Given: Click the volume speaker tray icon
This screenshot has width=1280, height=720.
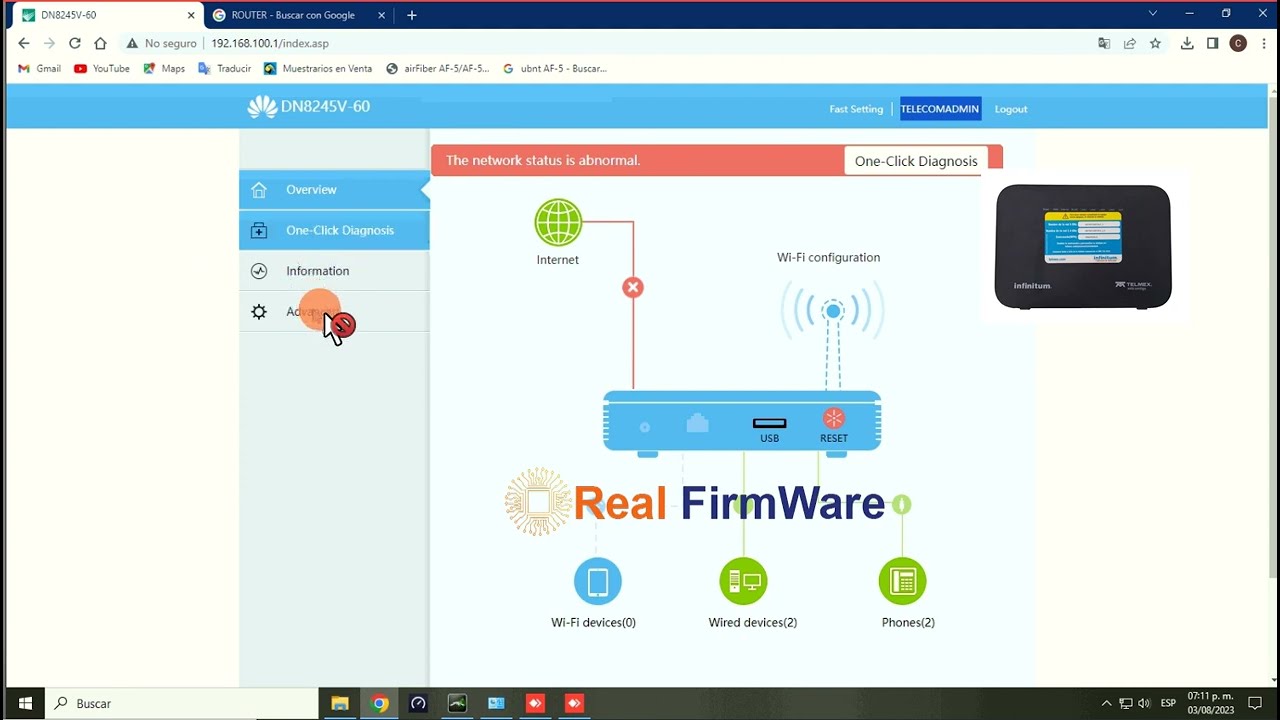Looking at the screenshot, I should [1144, 703].
